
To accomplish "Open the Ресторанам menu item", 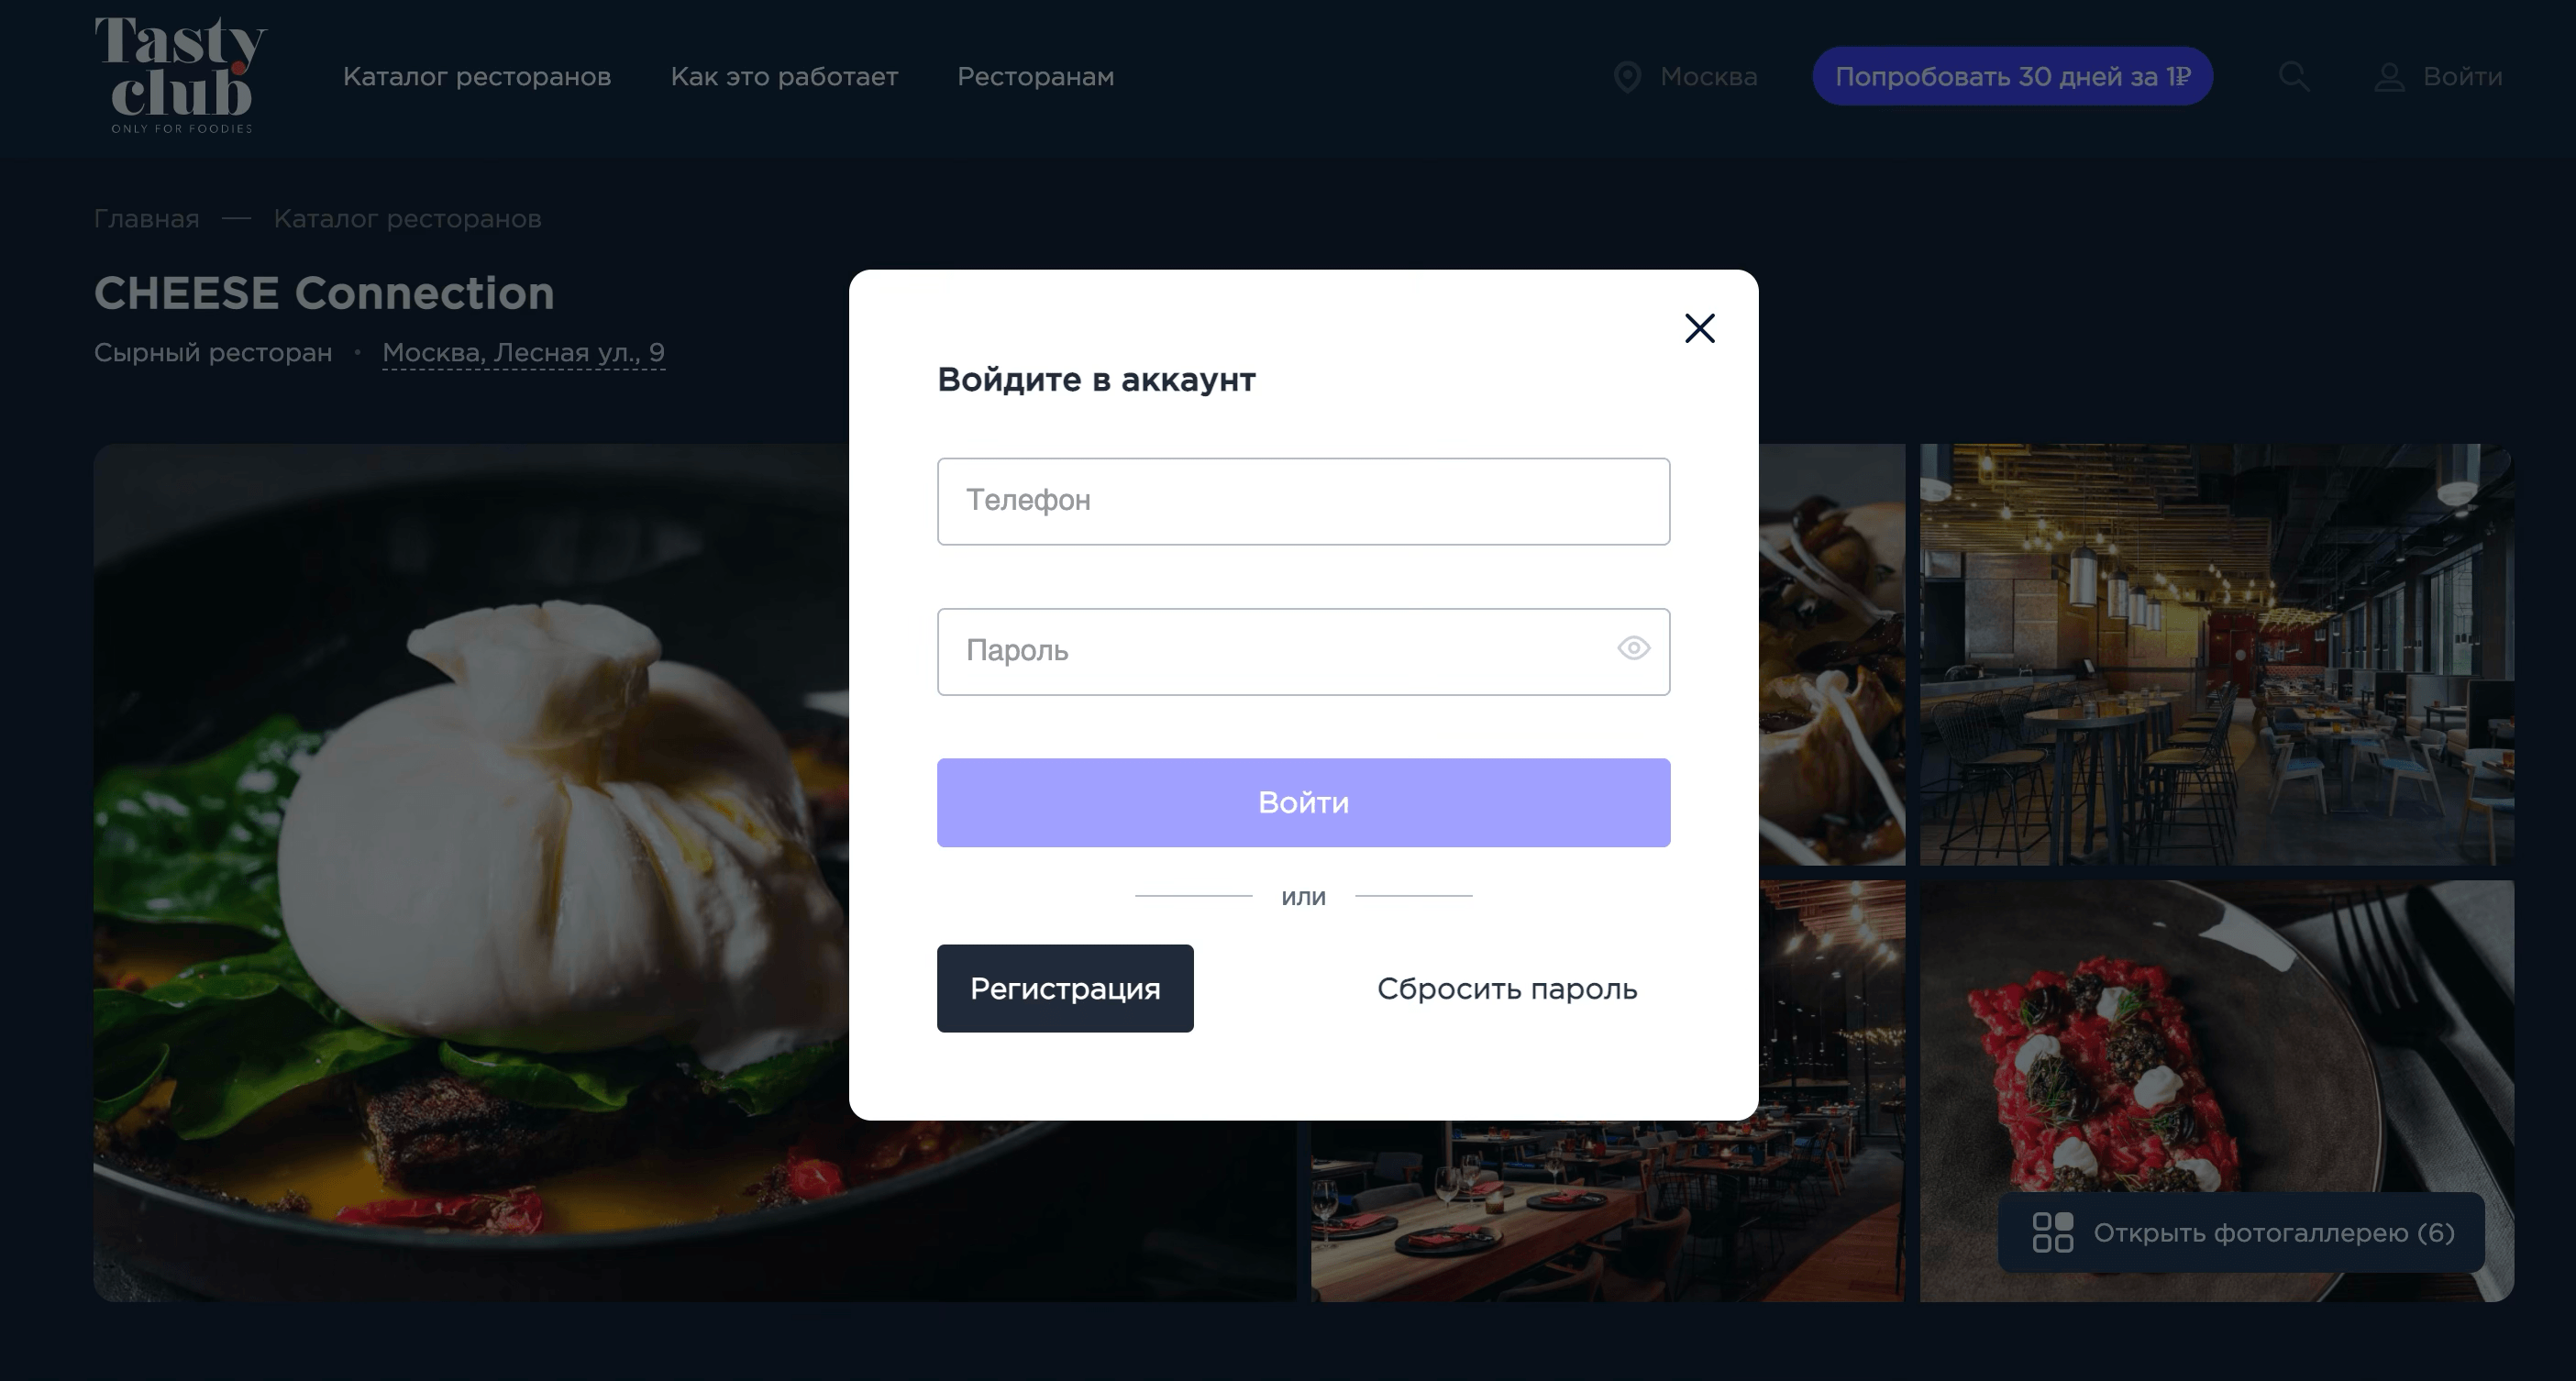I will pos(1035,77).
